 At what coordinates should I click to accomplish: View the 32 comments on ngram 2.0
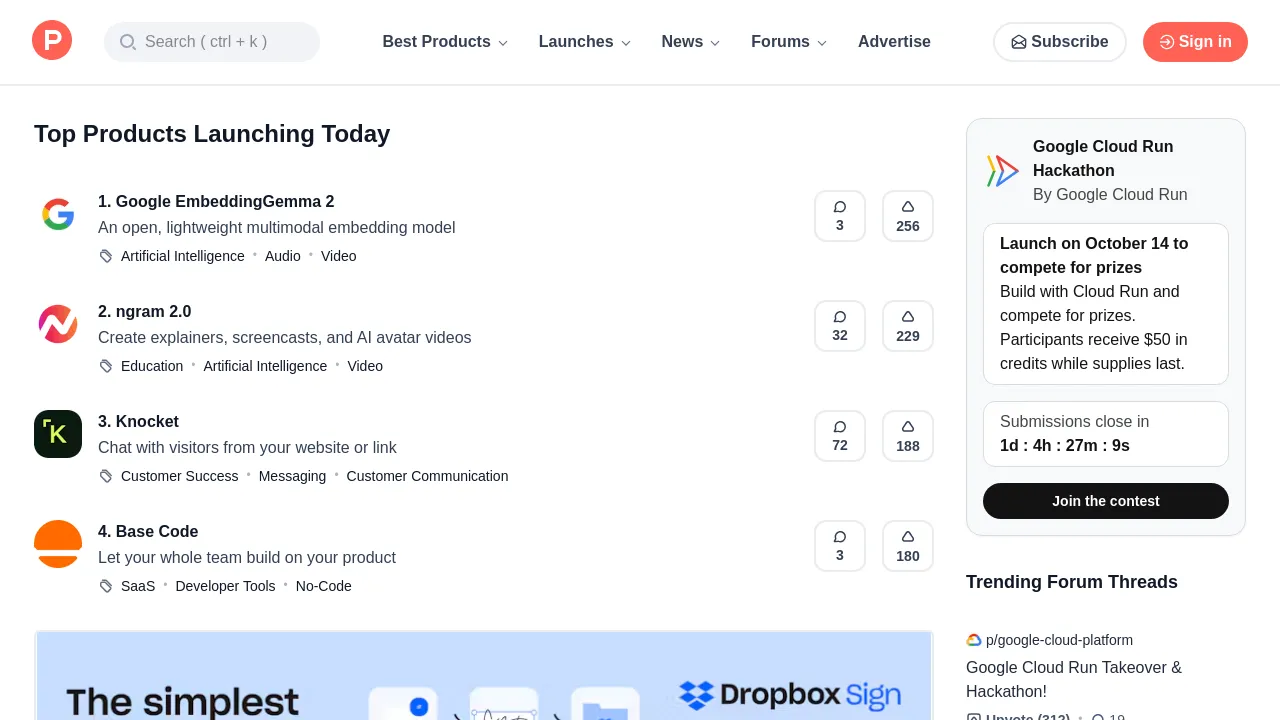click(840, 326)
